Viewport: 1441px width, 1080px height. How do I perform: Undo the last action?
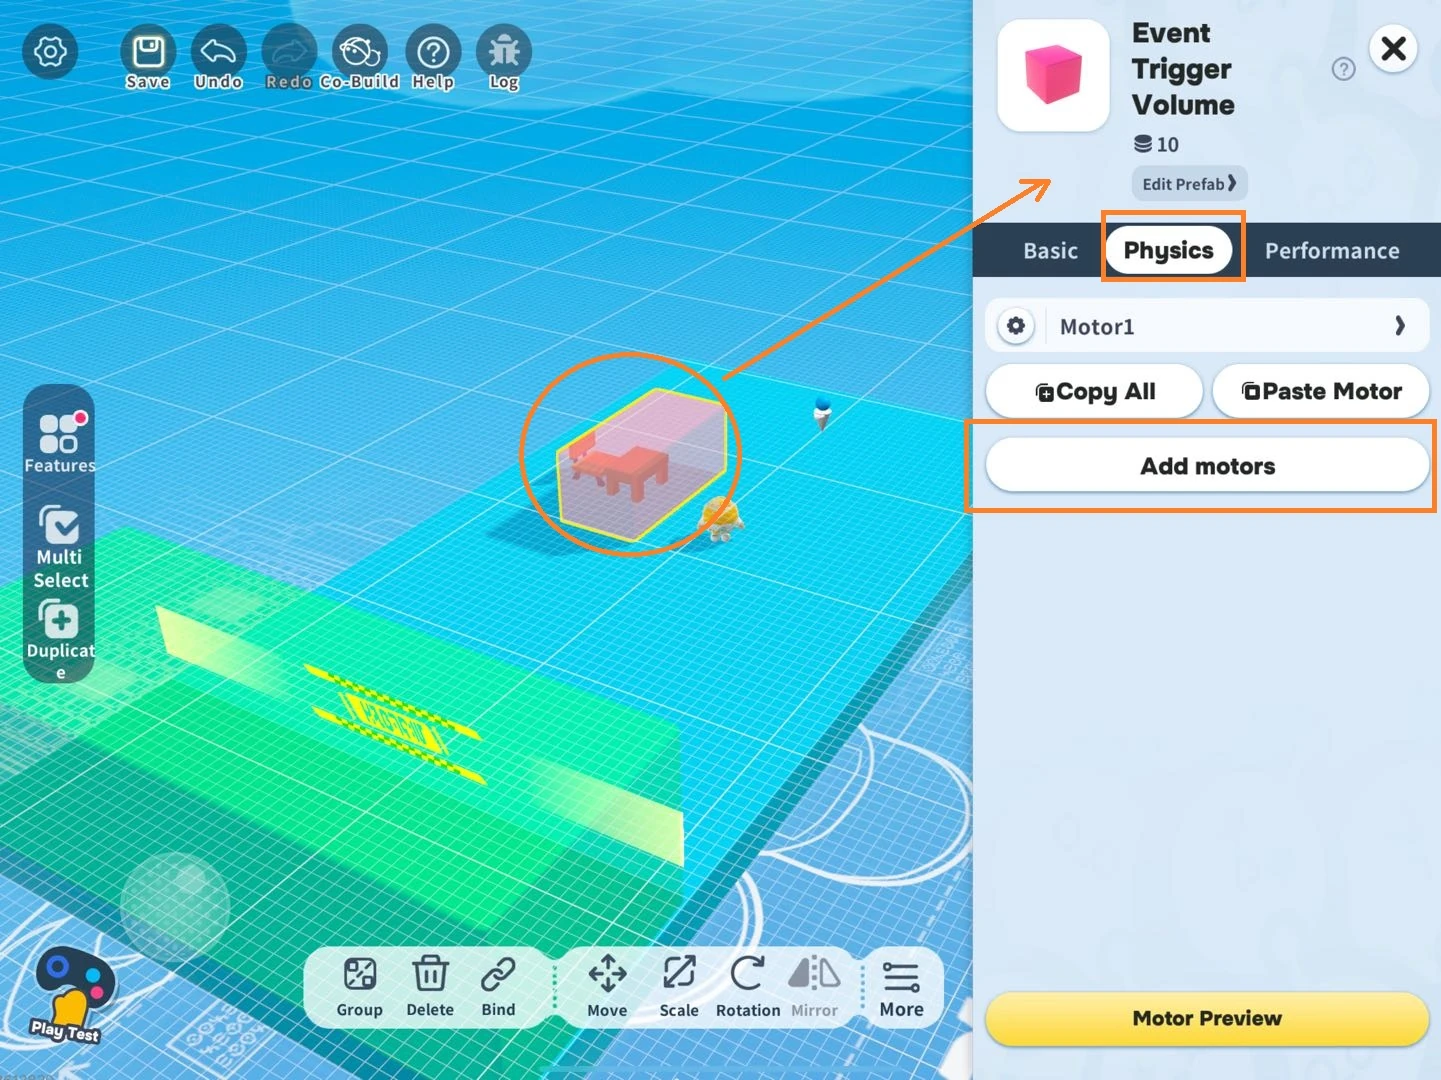[218, 58]
